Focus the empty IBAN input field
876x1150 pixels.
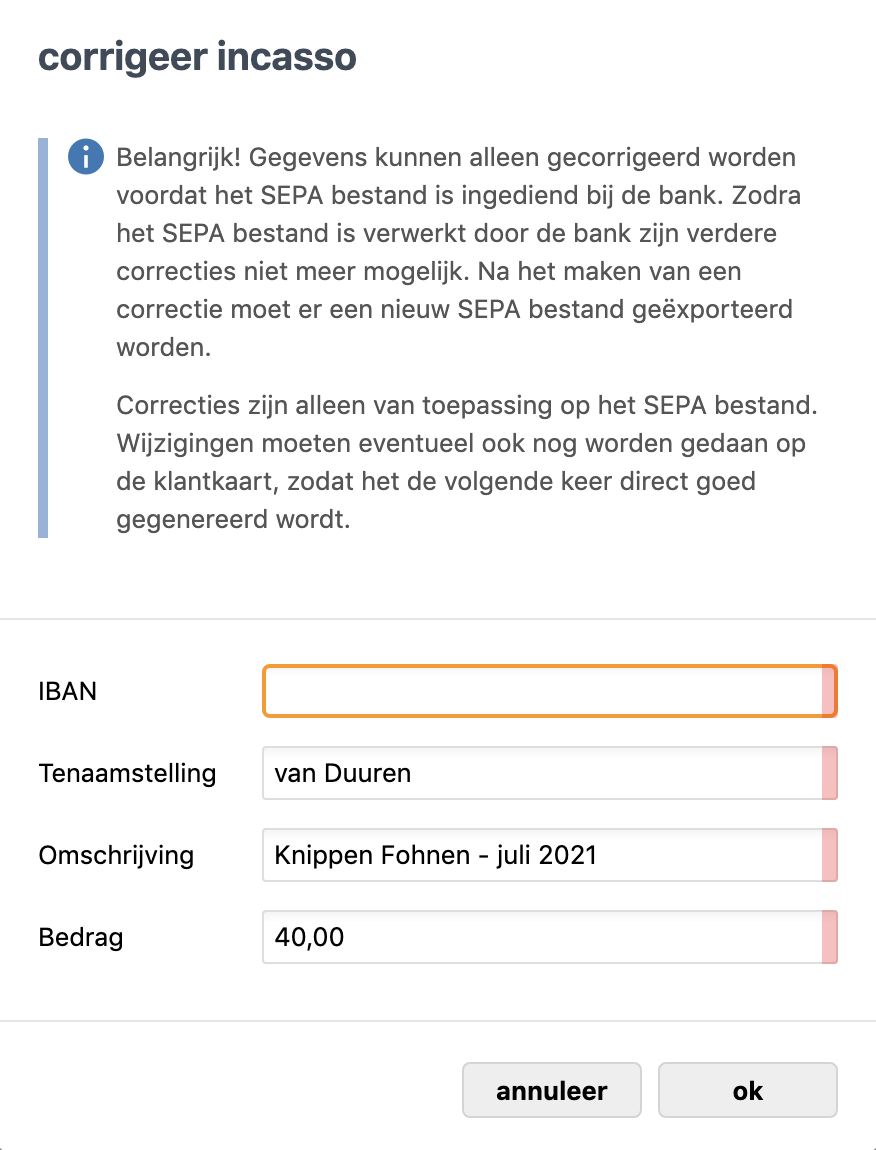coord(540,692)
